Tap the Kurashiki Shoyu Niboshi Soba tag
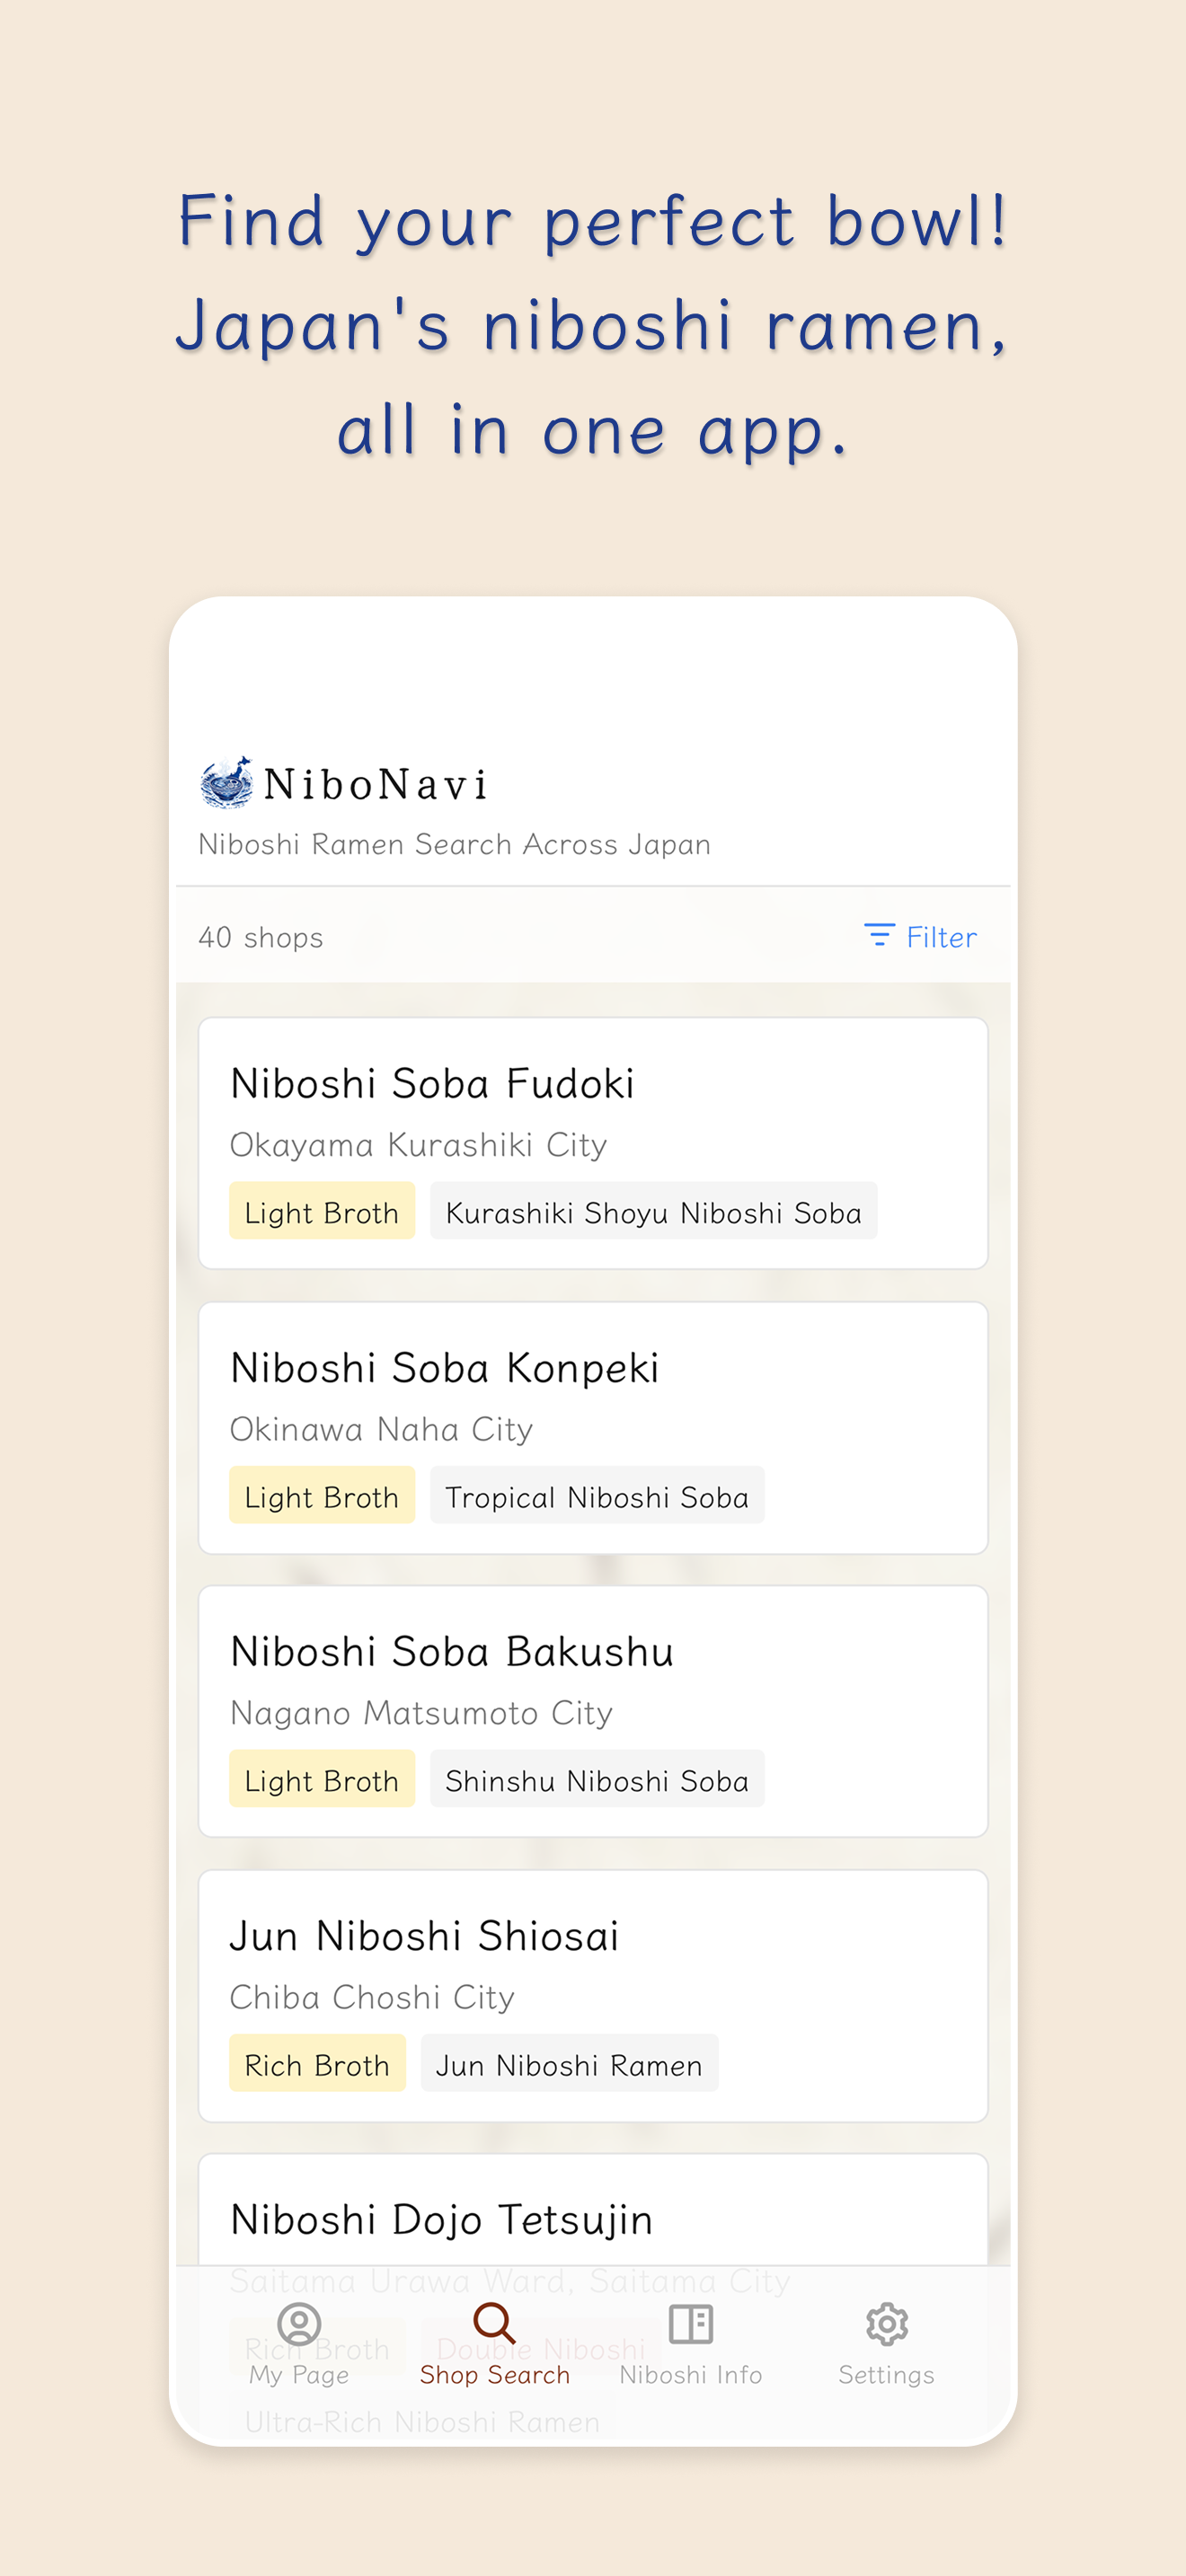Screen dimensions: 1186x2576 pos(654,1211)
